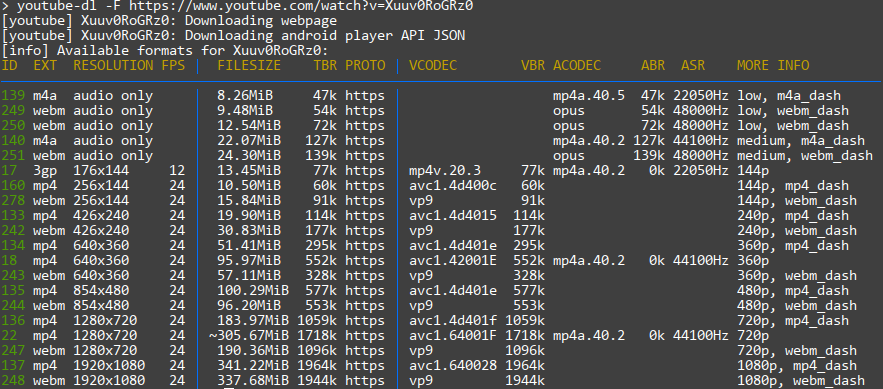
Task: Select the format ID 17
Action: click(10, 171)
